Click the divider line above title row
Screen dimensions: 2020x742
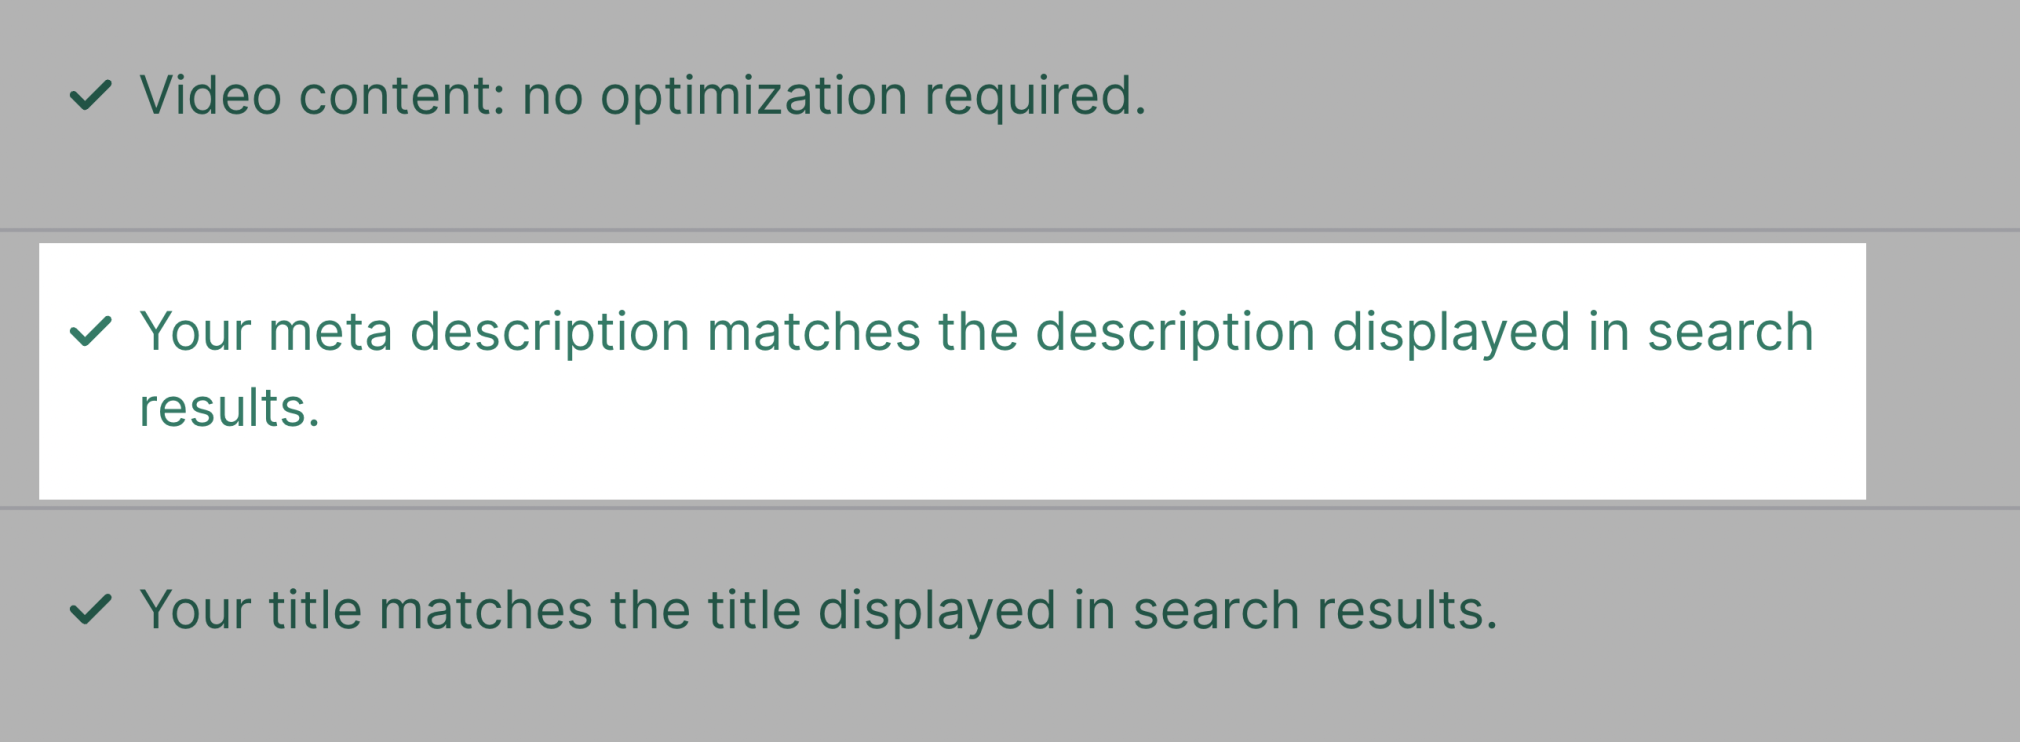point(1010,508)
